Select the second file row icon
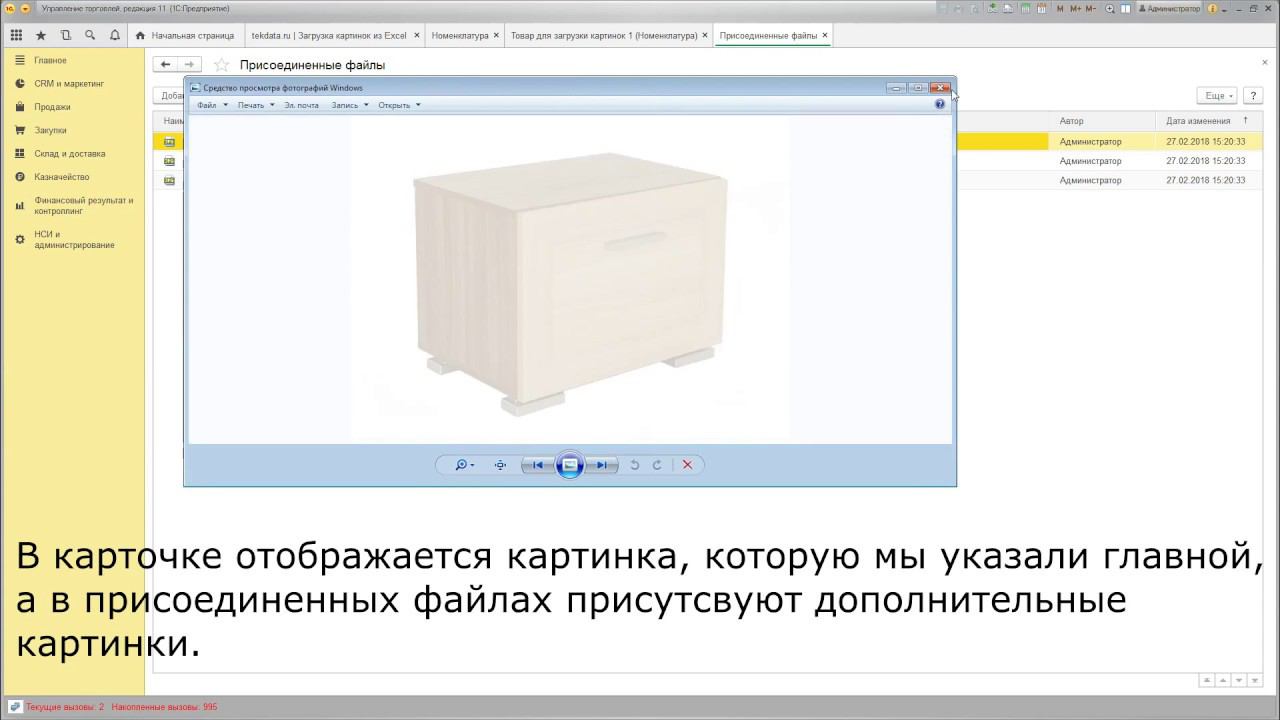The height and width of the screenshot is (720, 1280). (x=169, y=161)
